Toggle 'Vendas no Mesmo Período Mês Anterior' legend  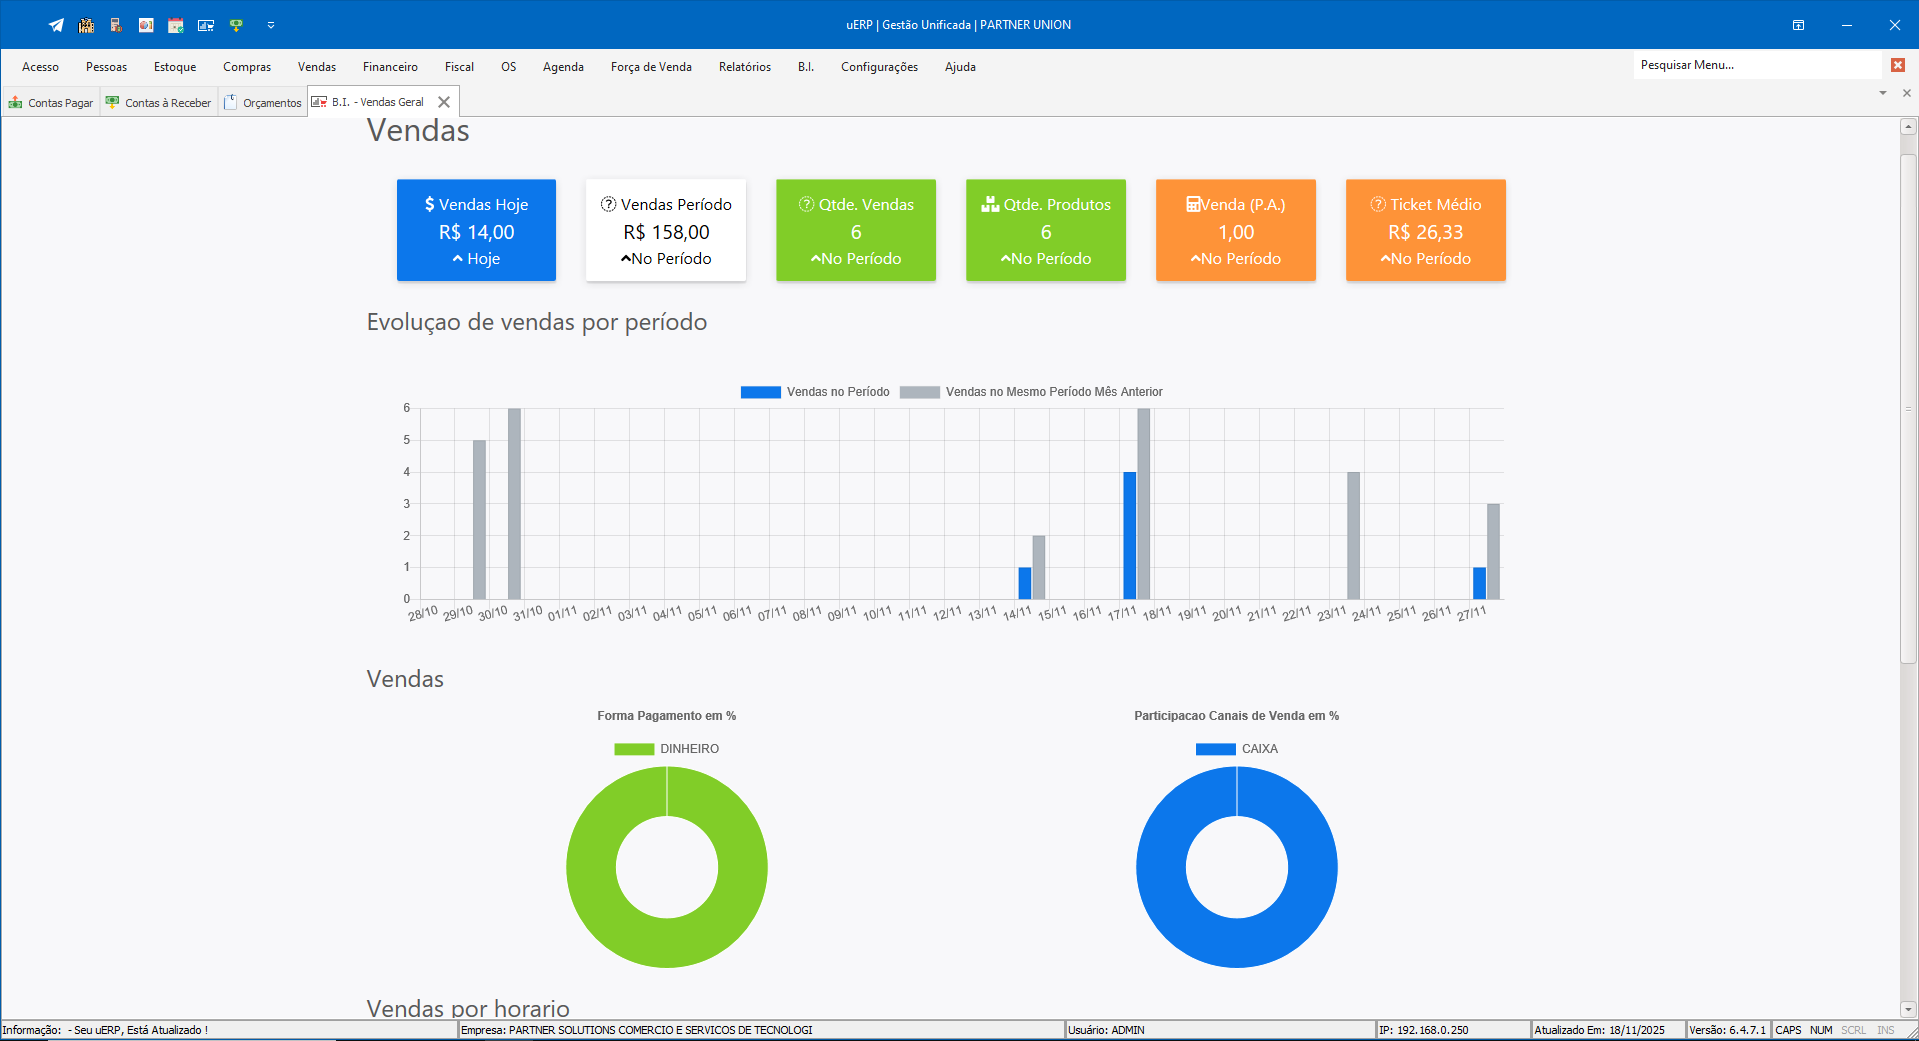(x=1031, y=392)
